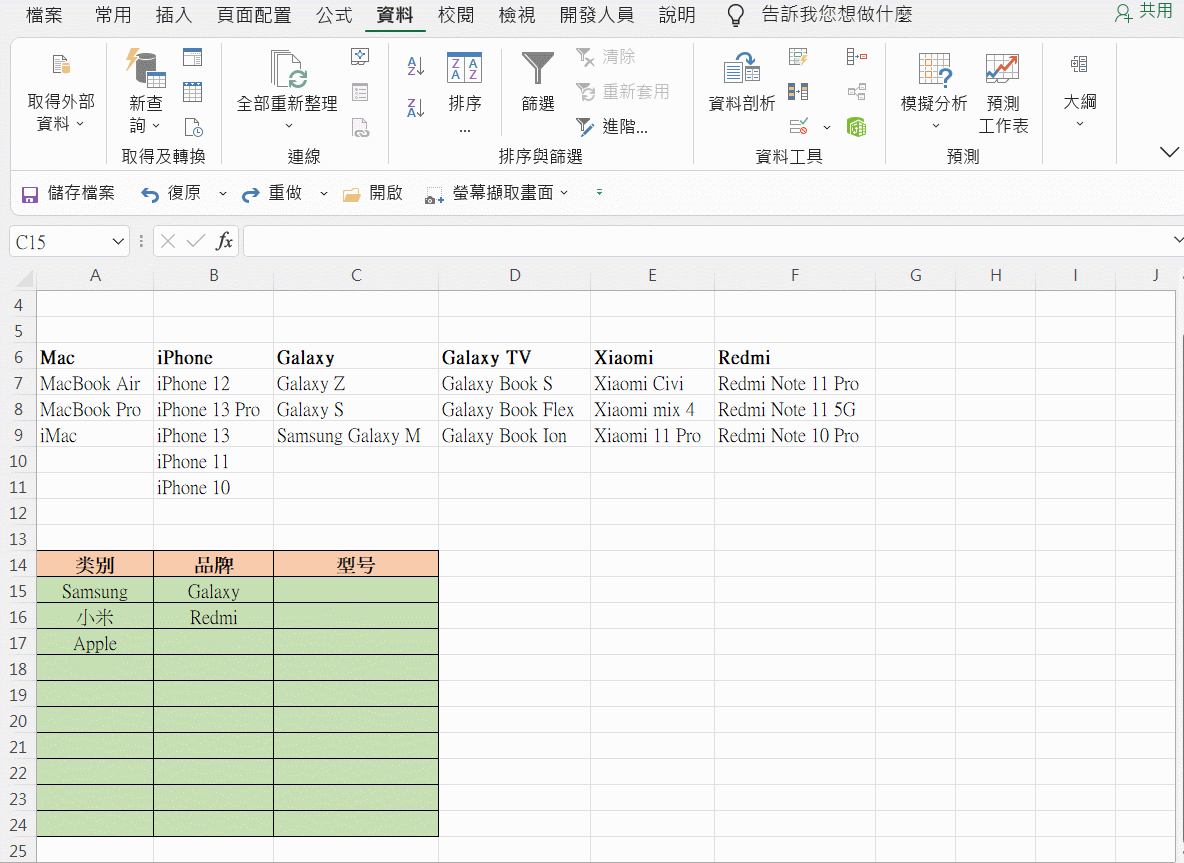Switch to the 插入 tab
Viewport: 1184px width, 863px height.
(x=174, y=15)
